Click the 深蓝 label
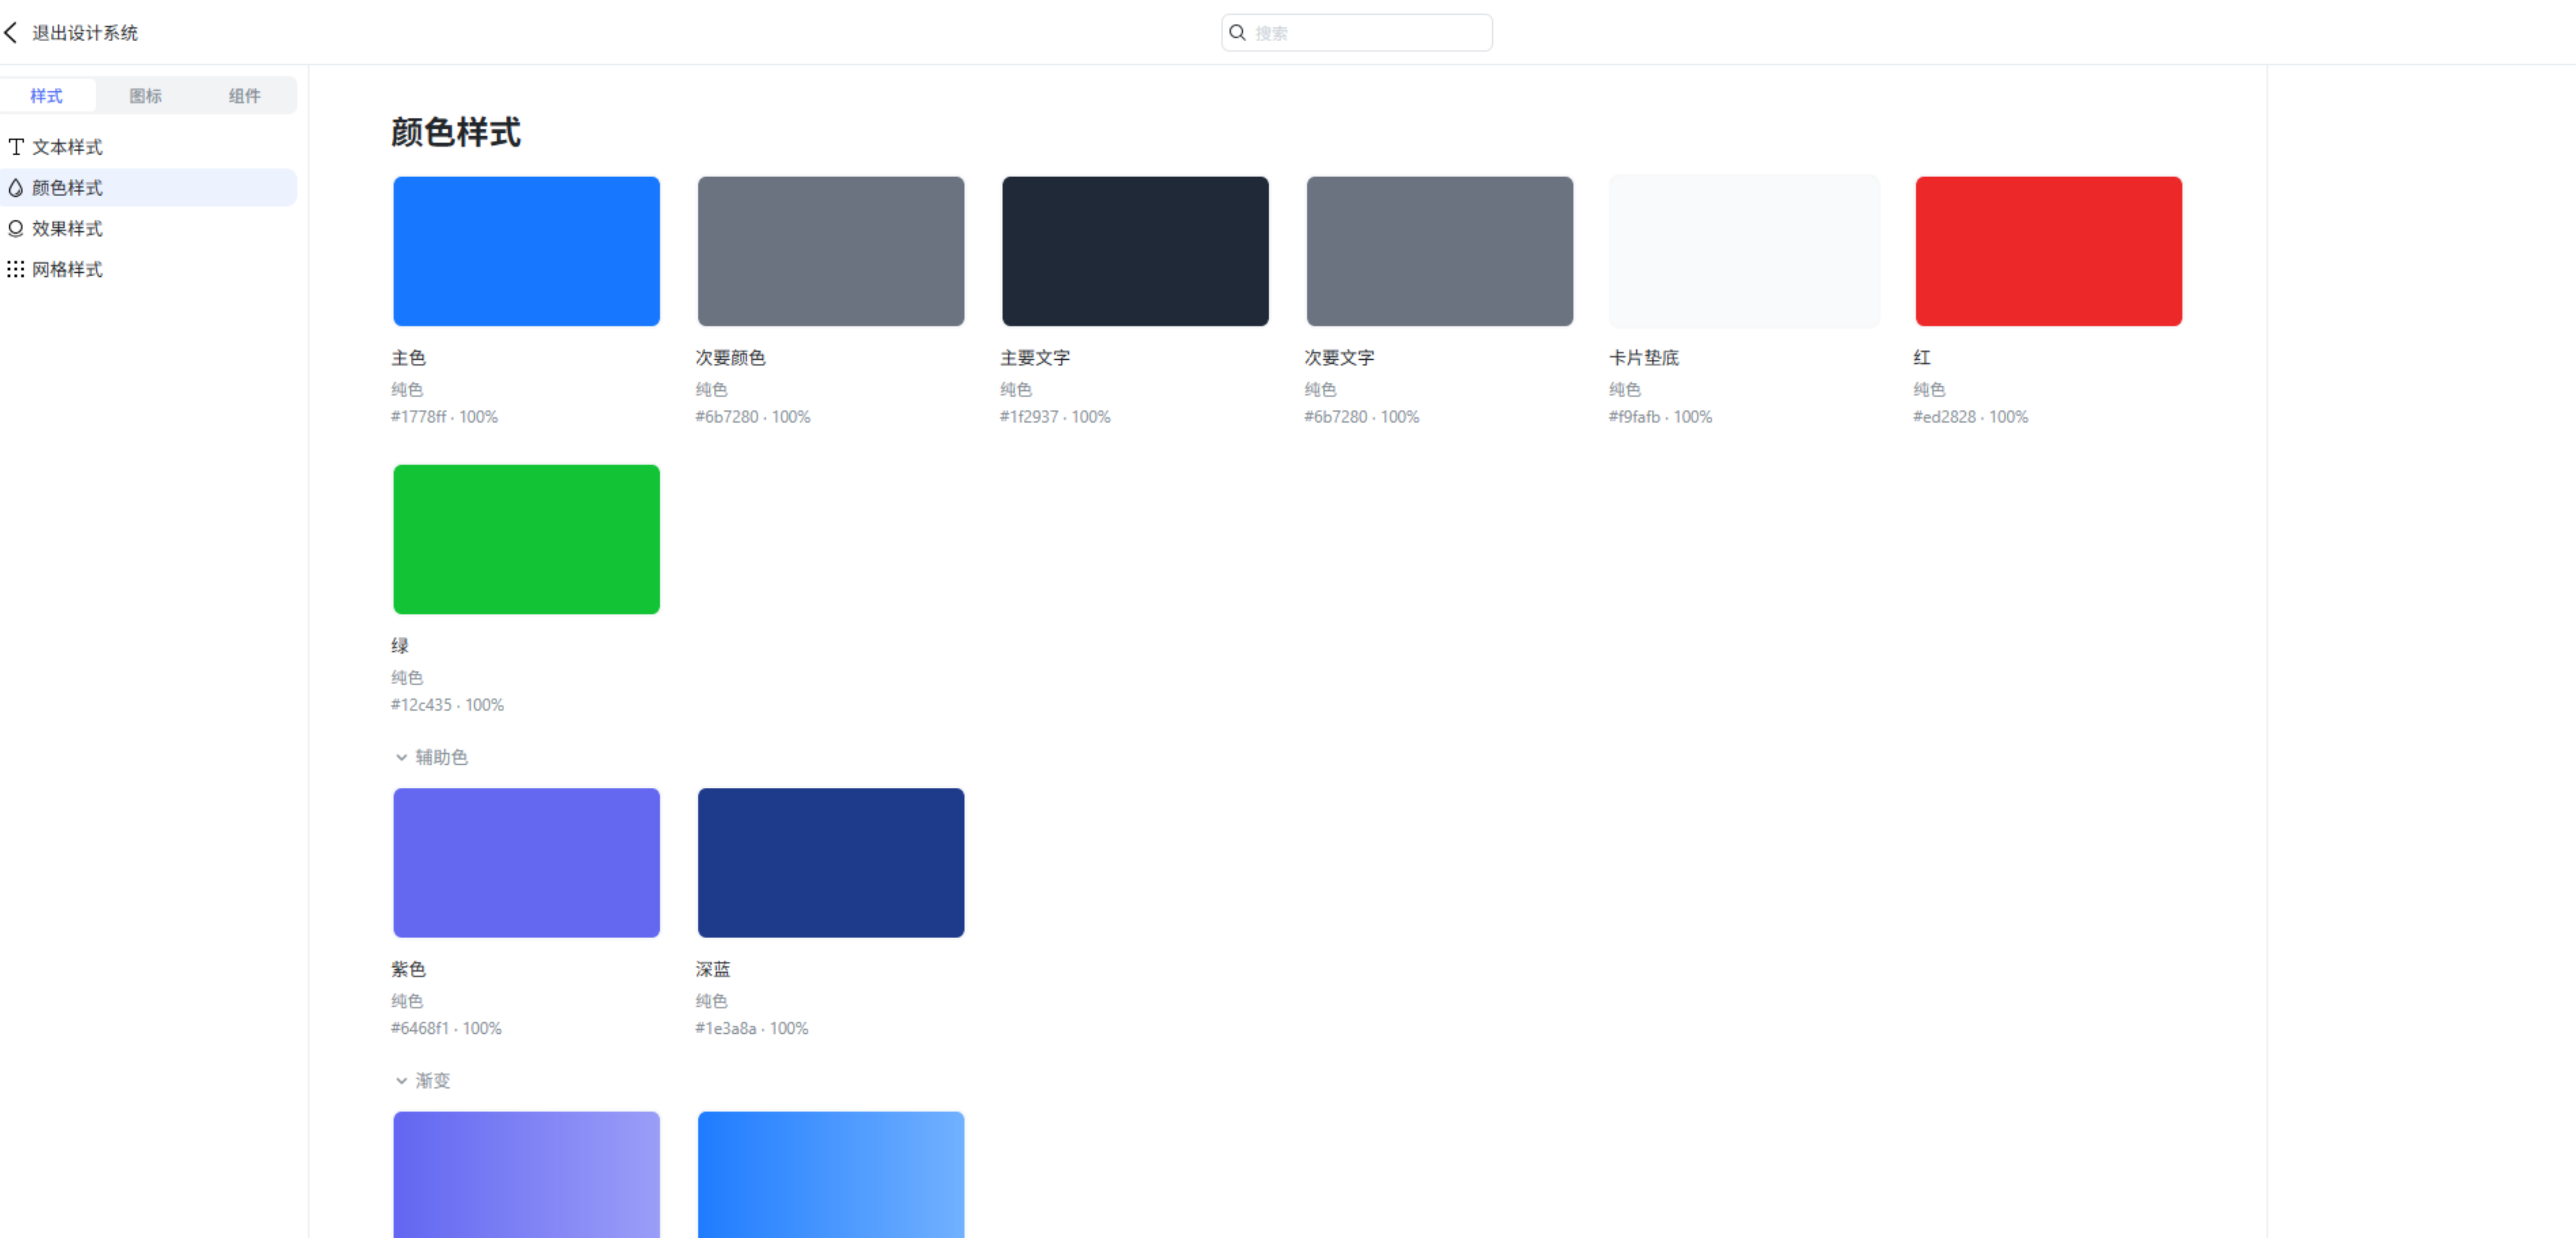 coord(713,970)
